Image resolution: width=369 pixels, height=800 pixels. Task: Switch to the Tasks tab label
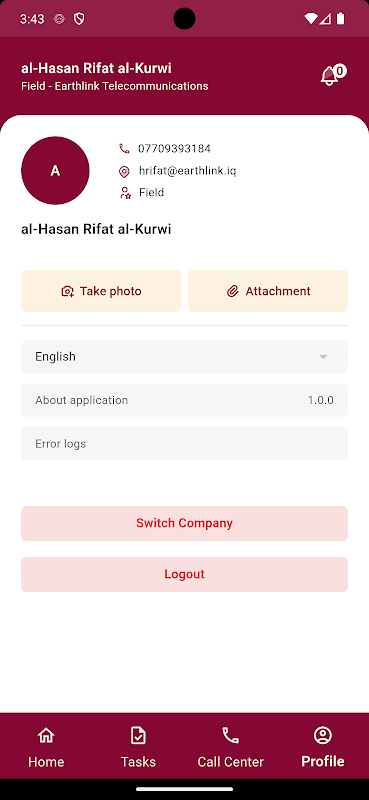click(138, 762)
